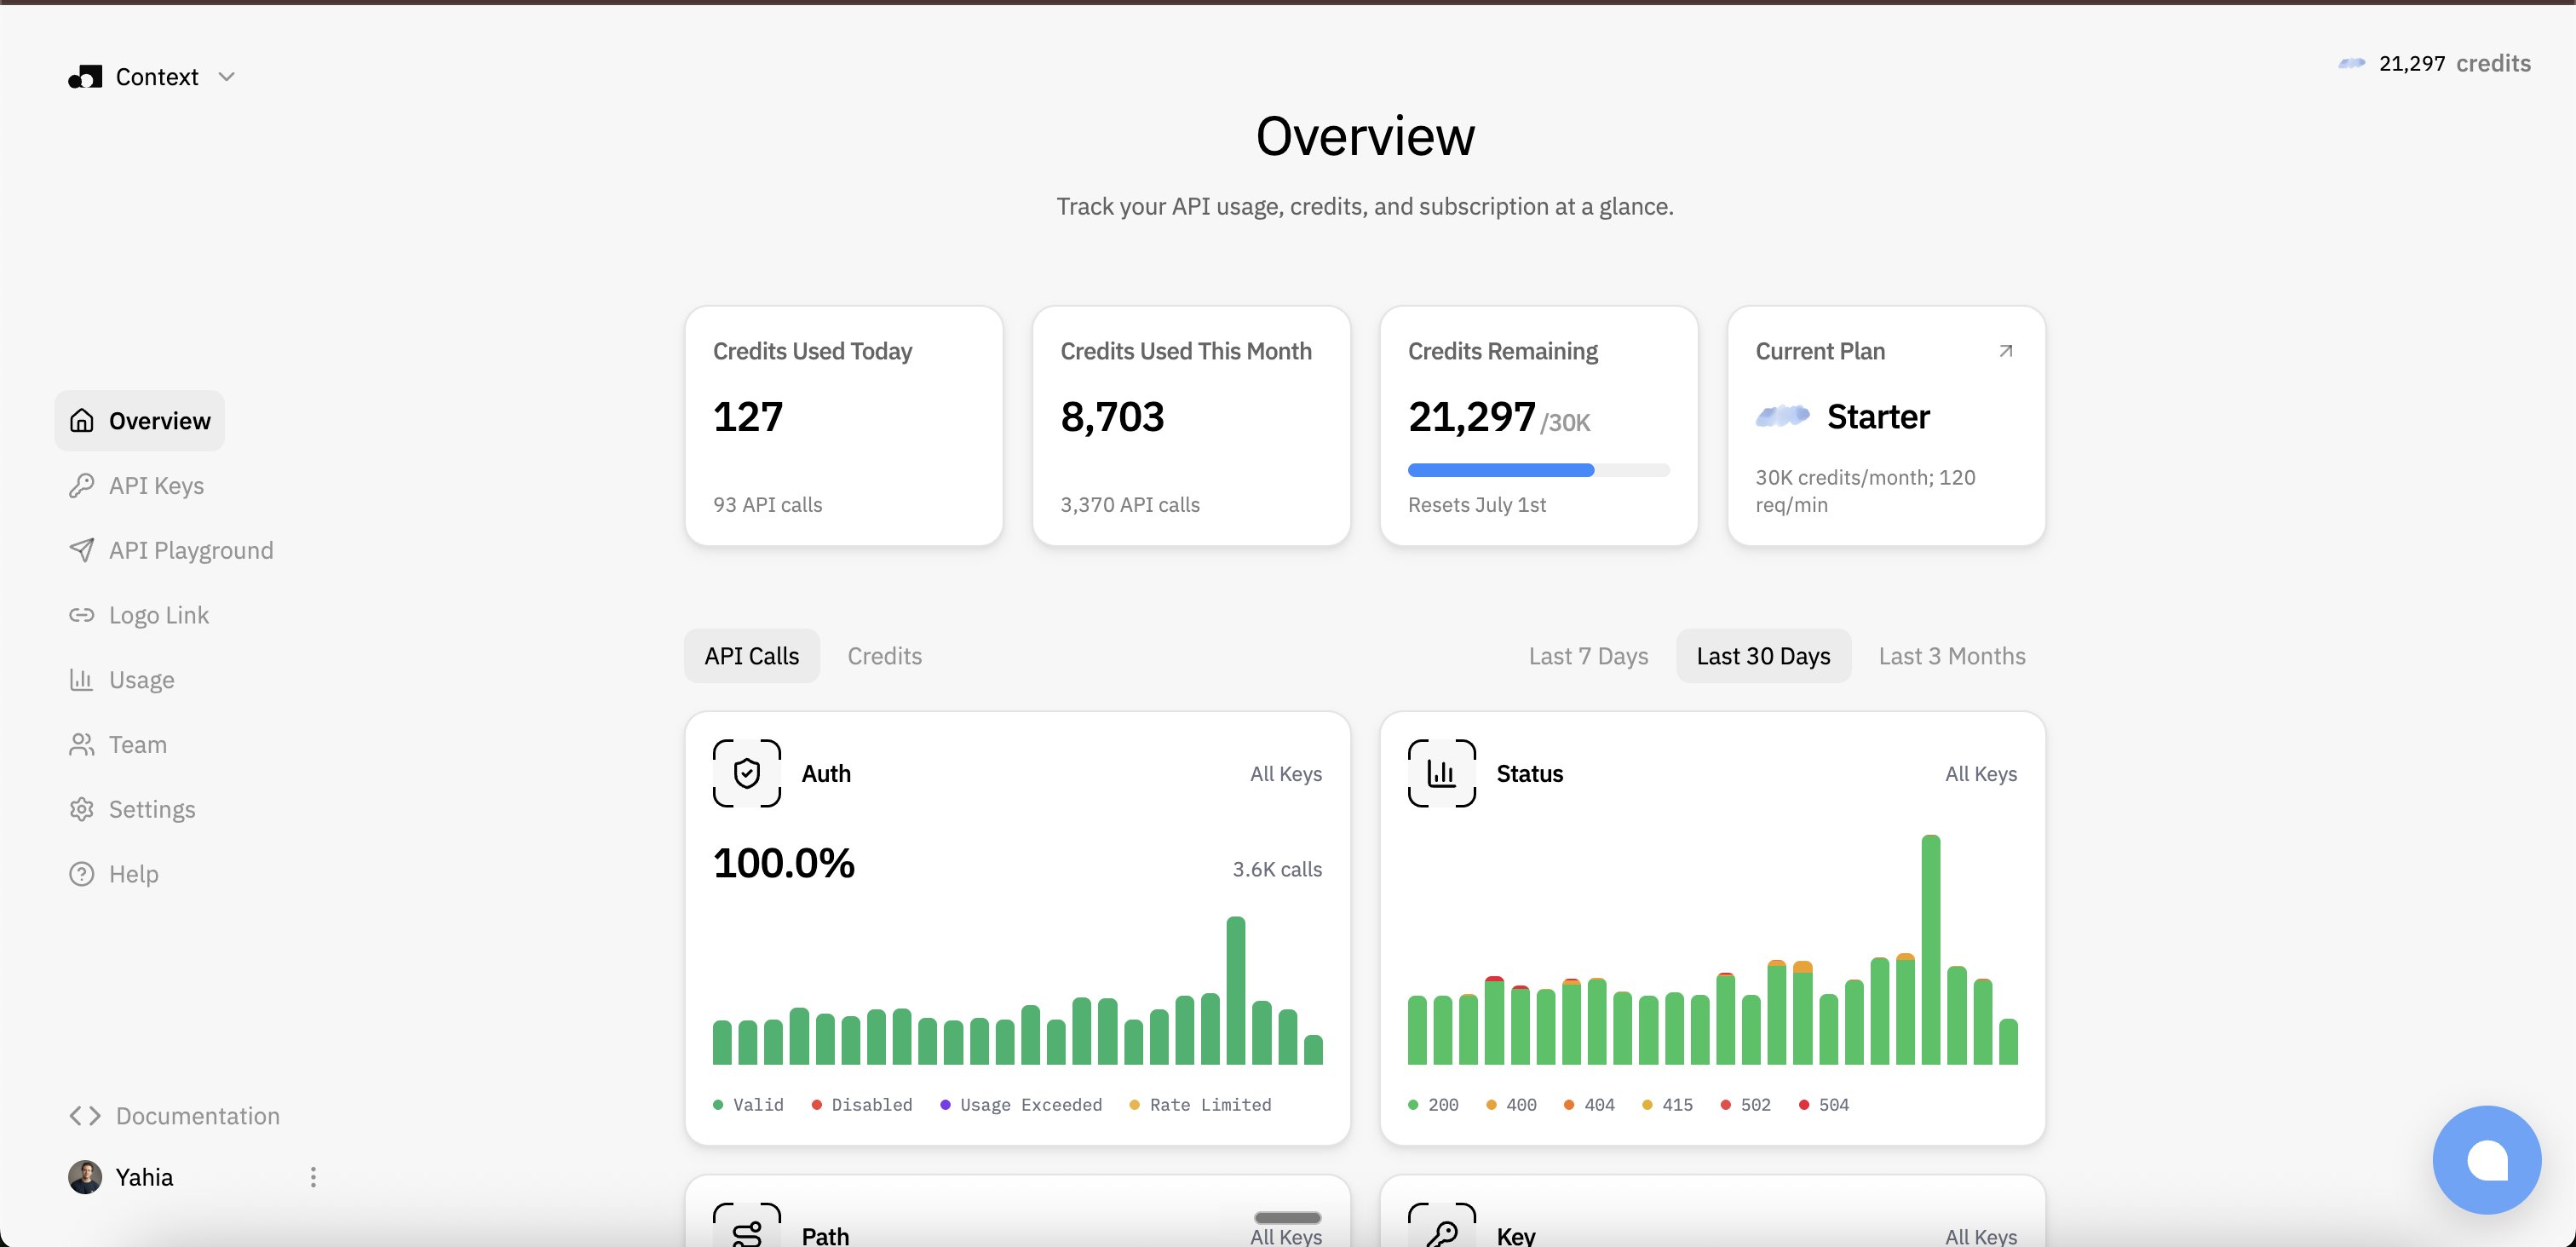The width and height of the screenshot is (2576, 1247).
Task: Toggle the Disabled legend item
Action: pos(862,1105)
